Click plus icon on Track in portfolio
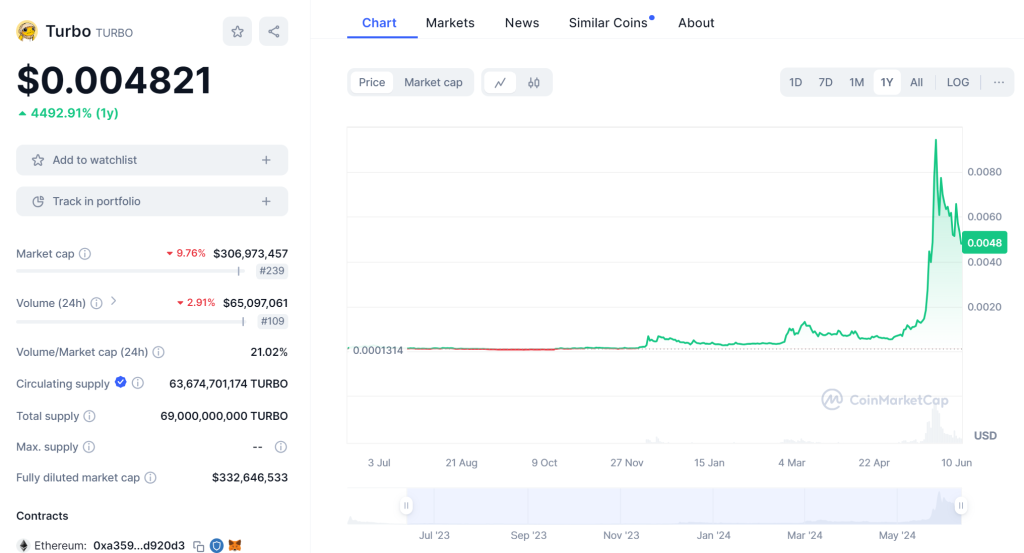Image resolution: width=1024 pixels, height=553 pixels. [266, 201]
